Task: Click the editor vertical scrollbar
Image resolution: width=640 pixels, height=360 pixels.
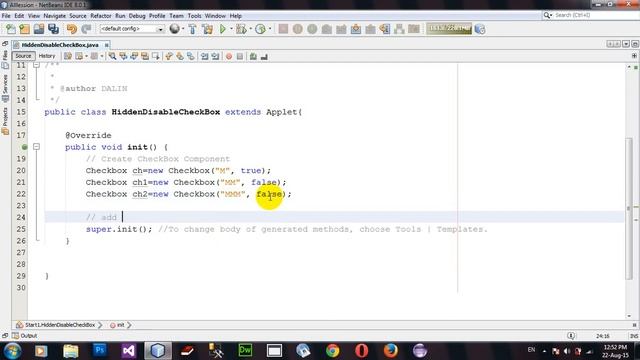Action: 629,208
